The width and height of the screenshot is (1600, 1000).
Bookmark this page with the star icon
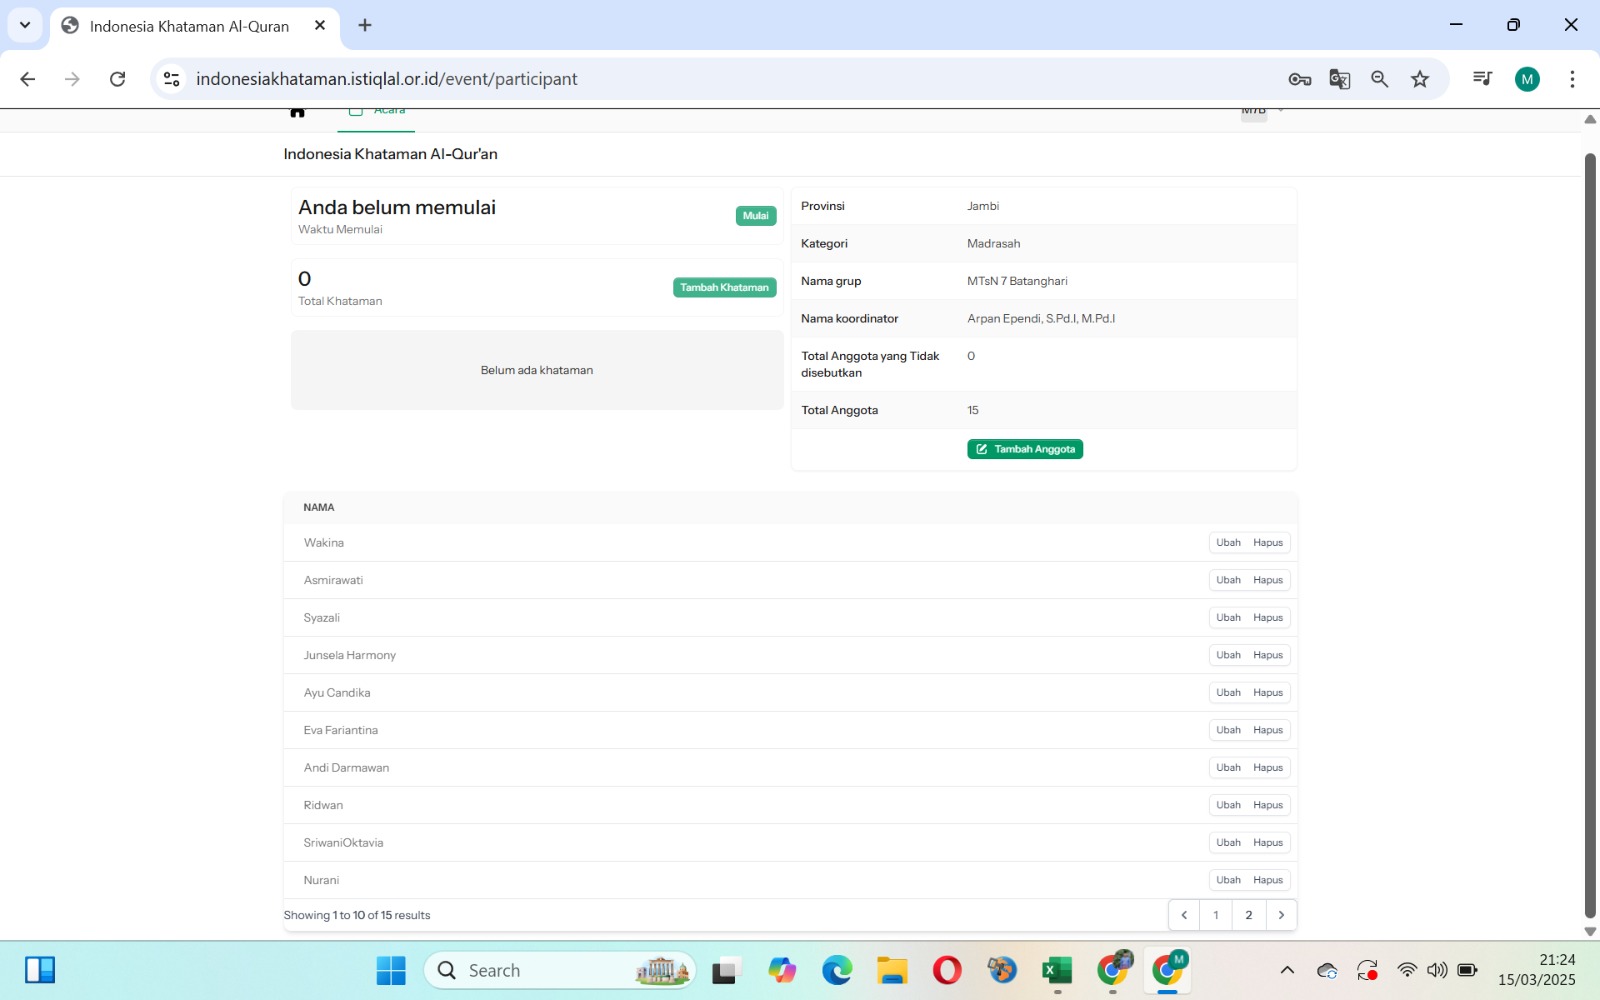point(1420,79)
